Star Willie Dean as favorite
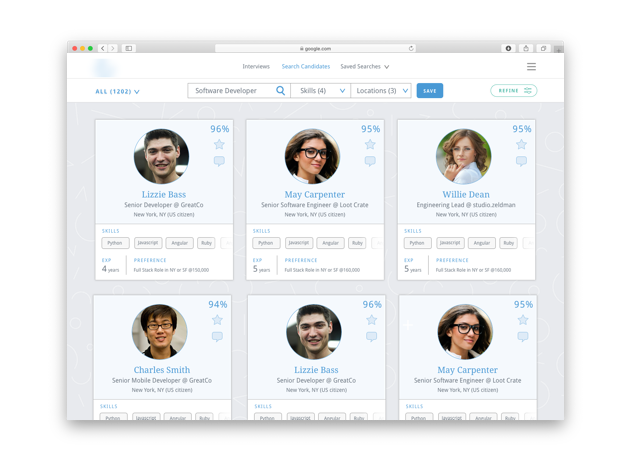The height and width of the screenshot is (462, 630). [521, 144]
